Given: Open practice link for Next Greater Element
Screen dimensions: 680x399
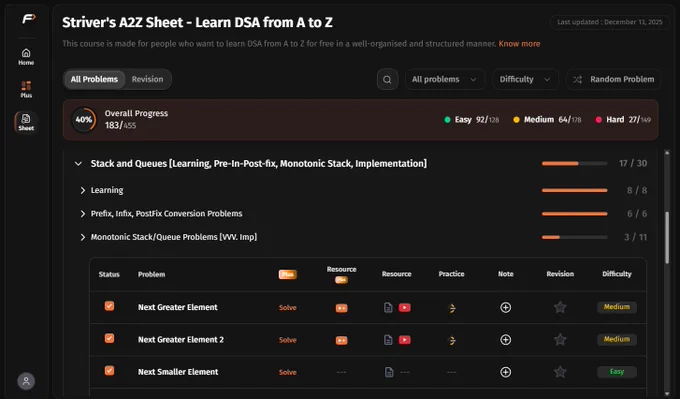Looking at the screenshot, I should point(451,308).
